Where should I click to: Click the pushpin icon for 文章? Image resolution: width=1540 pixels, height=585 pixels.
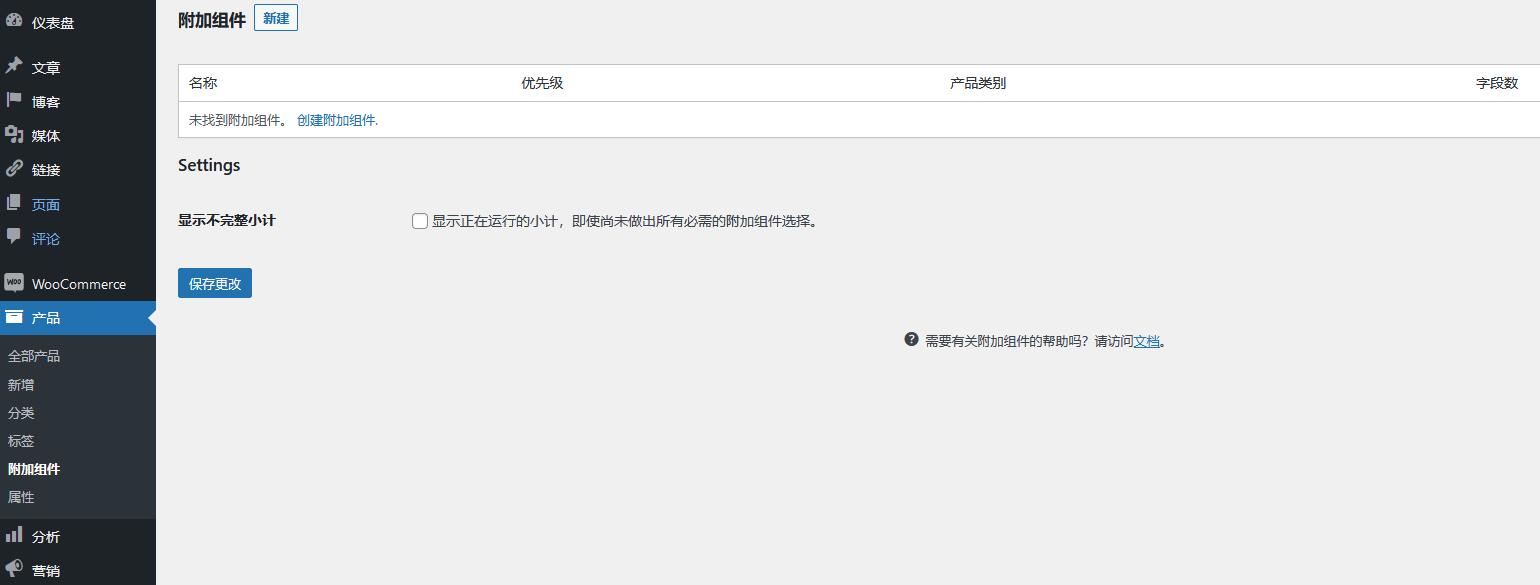tap(14, 66)
